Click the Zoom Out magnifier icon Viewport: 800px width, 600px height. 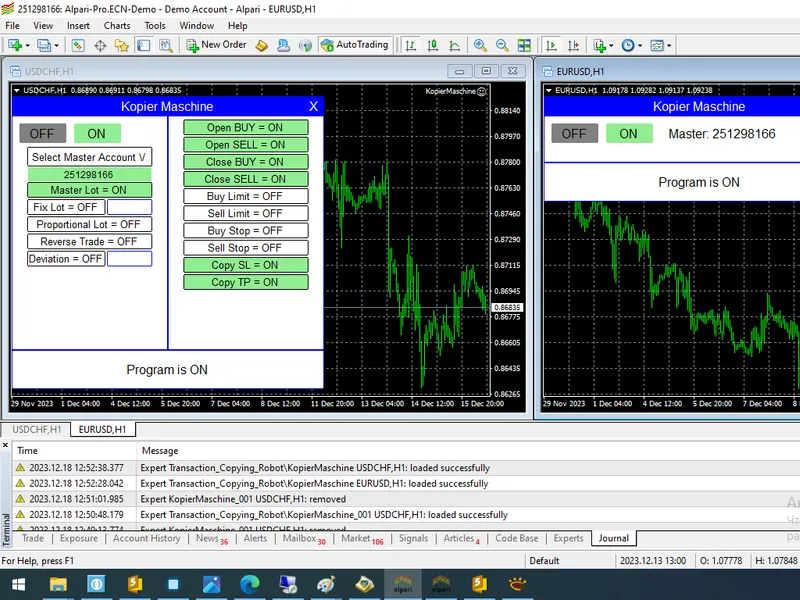tap(502, 45)
